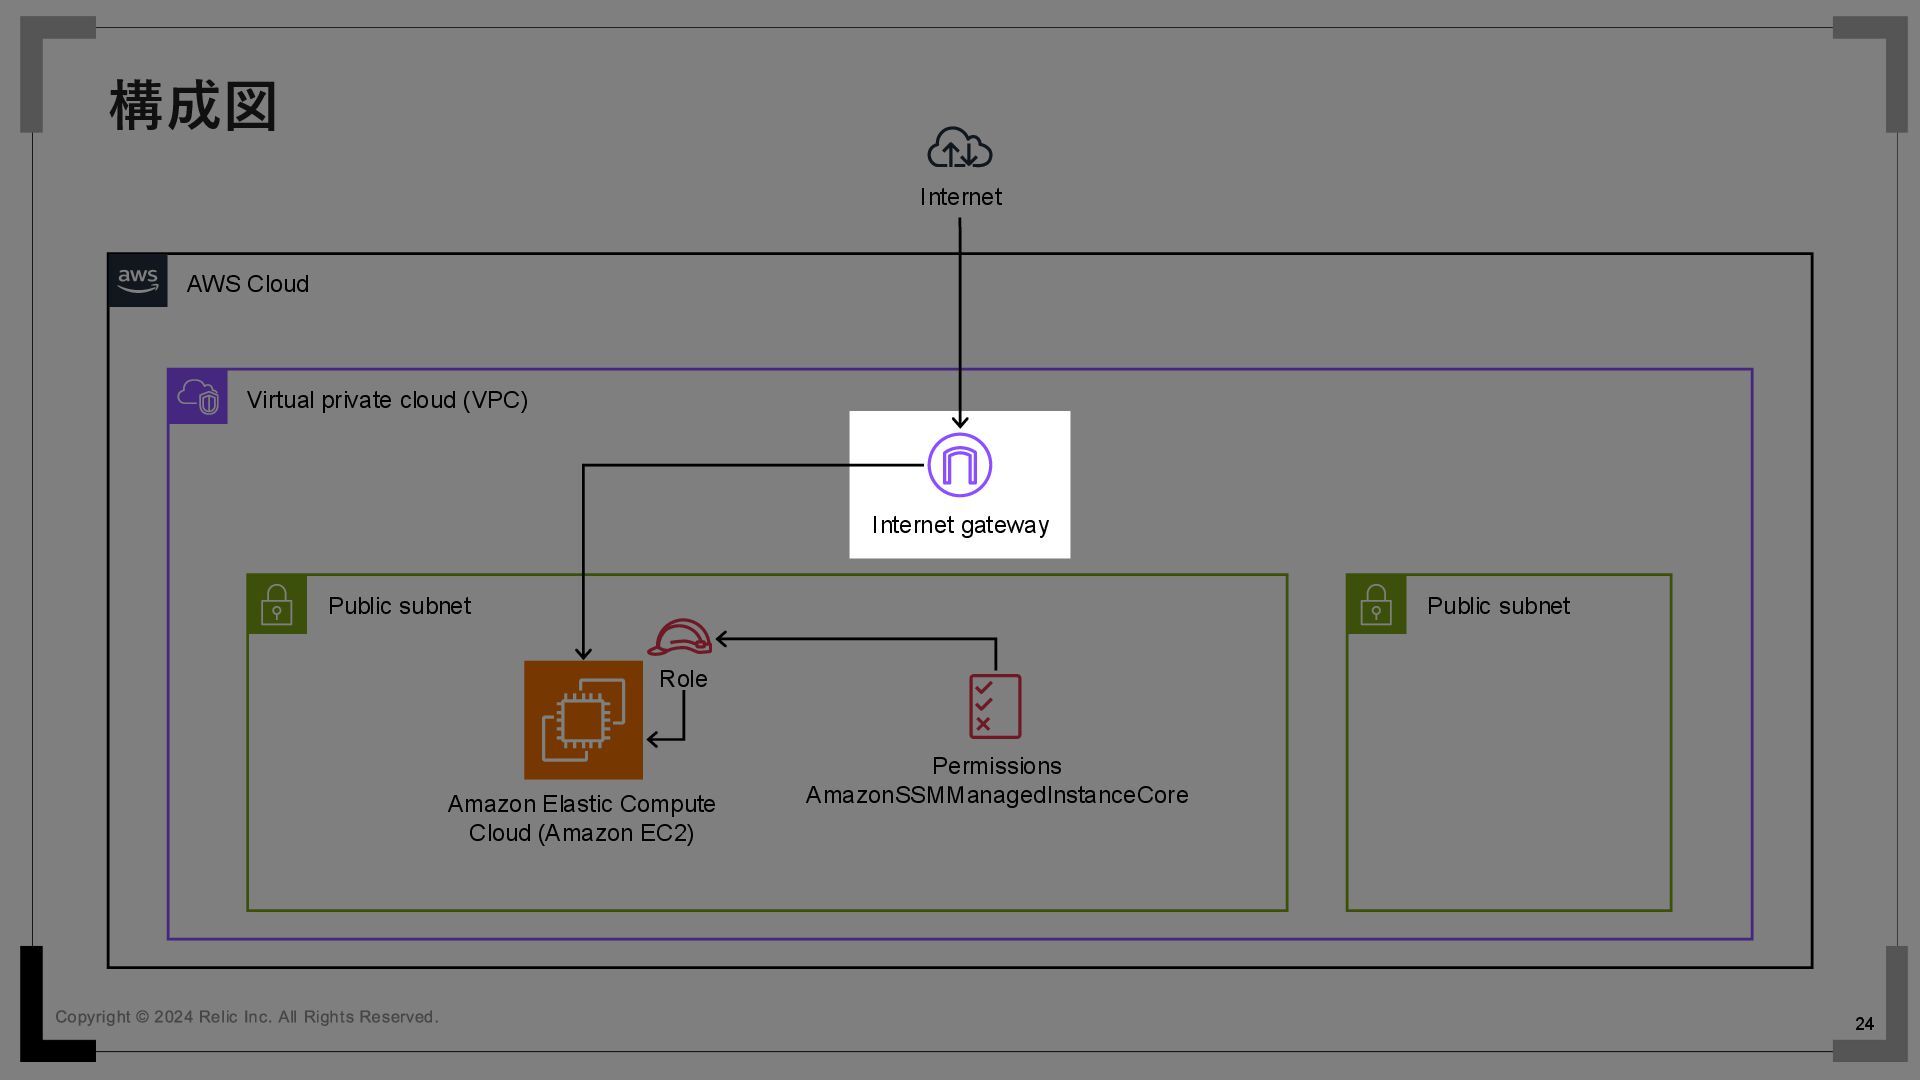This screenshot has width=1920, height=1080.
Task: Click the Internet label under cloud
Action: (960, 197)
